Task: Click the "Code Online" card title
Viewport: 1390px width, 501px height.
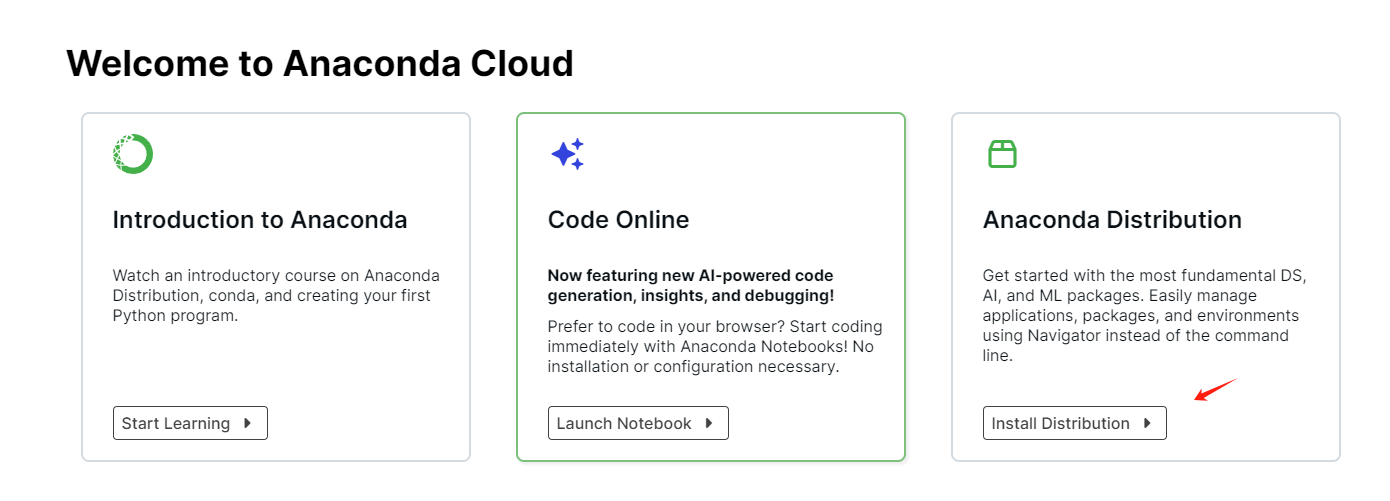Action: (x=618, y=220)
